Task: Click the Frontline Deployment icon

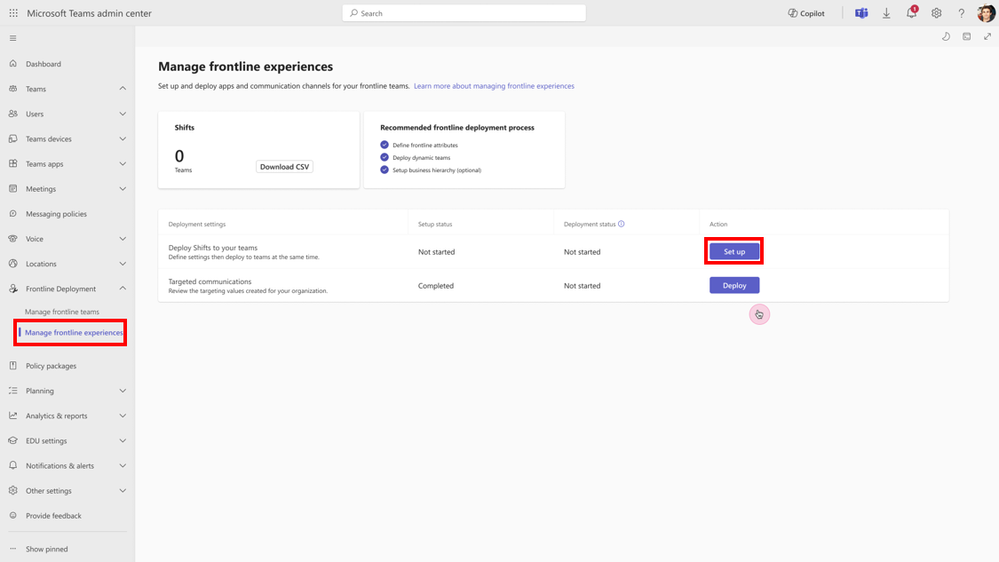Action: coord(13,289)
